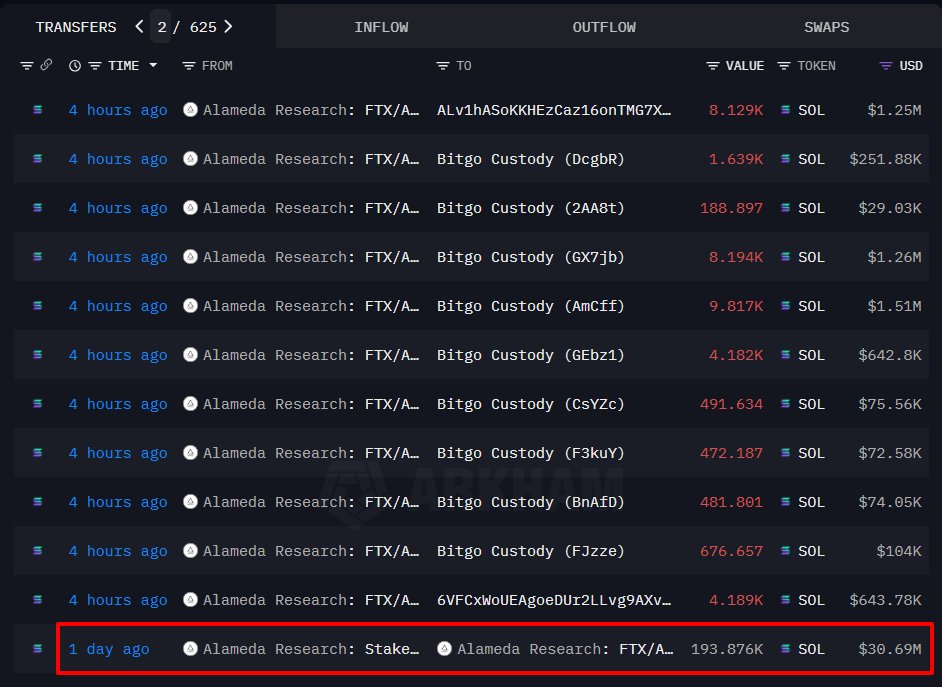Image resolution: width=942 pixels, height=687 pixels.
Task: Go to previous transfers page
Action: (139, 26)
